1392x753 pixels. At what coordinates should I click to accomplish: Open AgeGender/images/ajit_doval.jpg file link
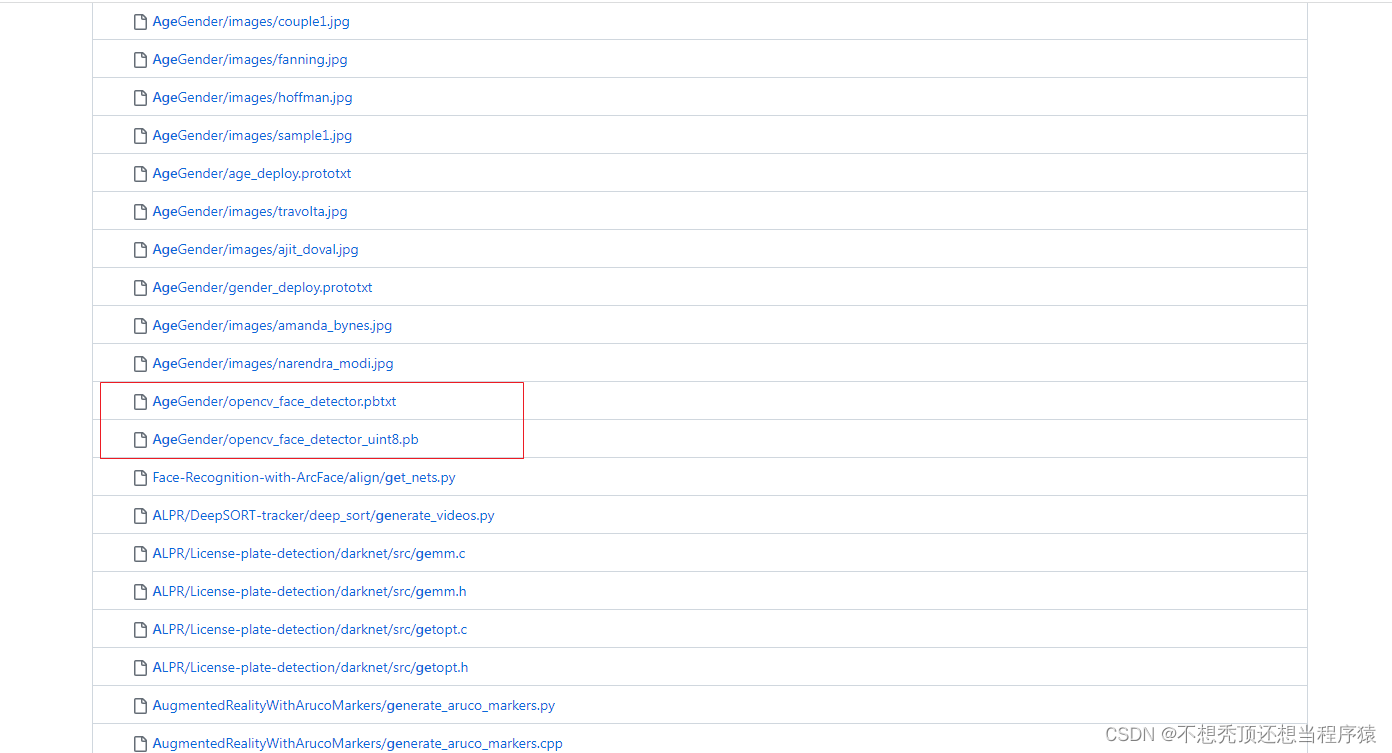(255, 249)
